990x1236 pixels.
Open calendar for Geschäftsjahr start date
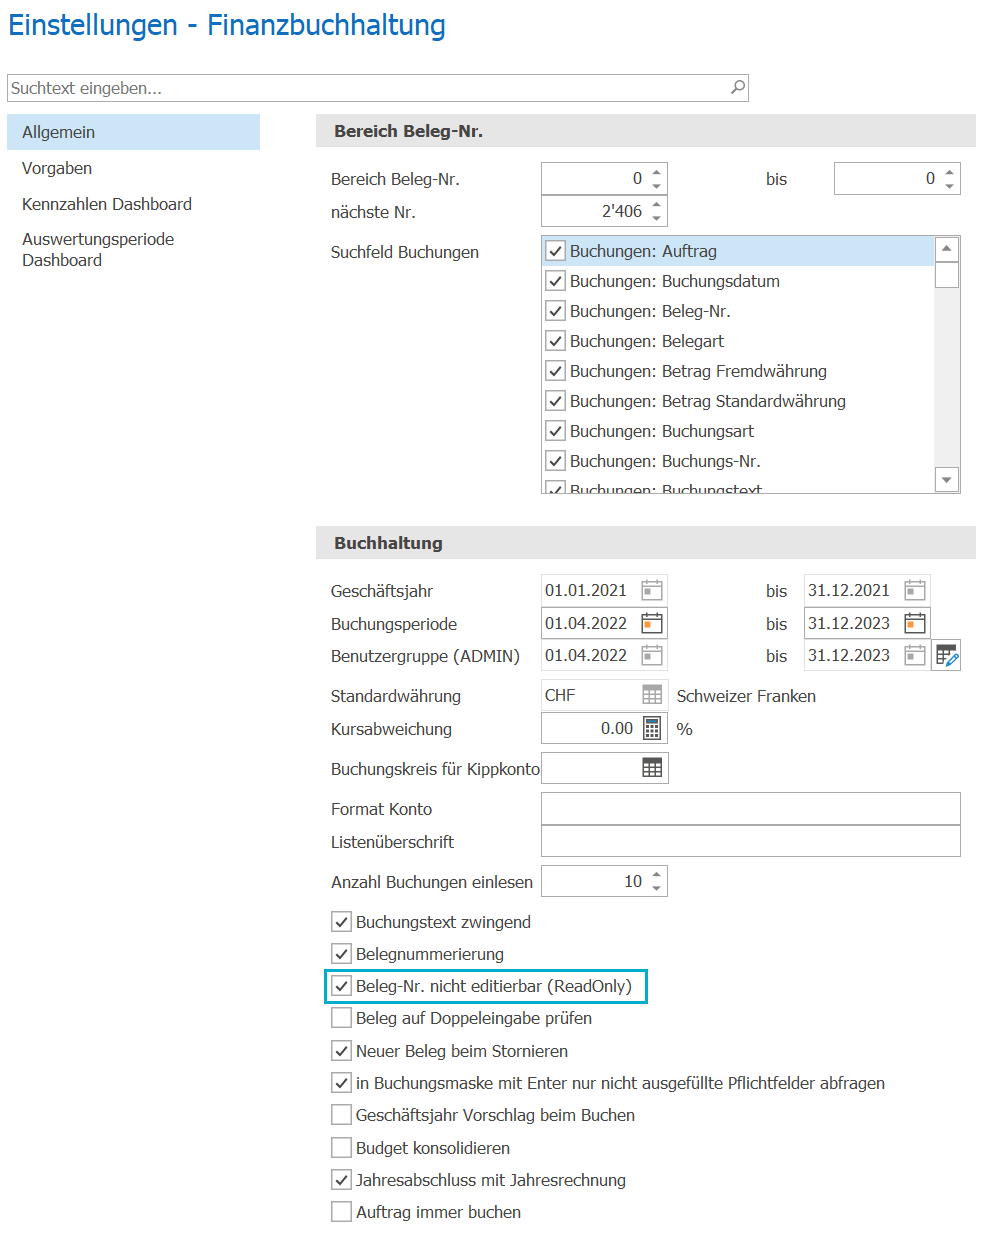pos(652,590)
